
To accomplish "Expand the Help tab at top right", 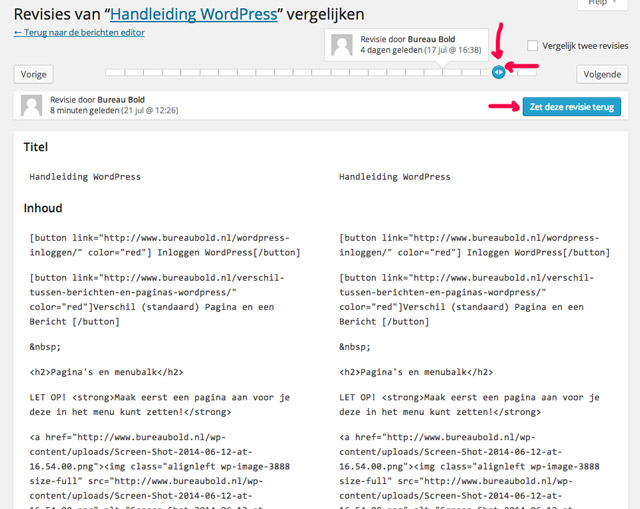I will pyautogui.click(x=598, y=3).
